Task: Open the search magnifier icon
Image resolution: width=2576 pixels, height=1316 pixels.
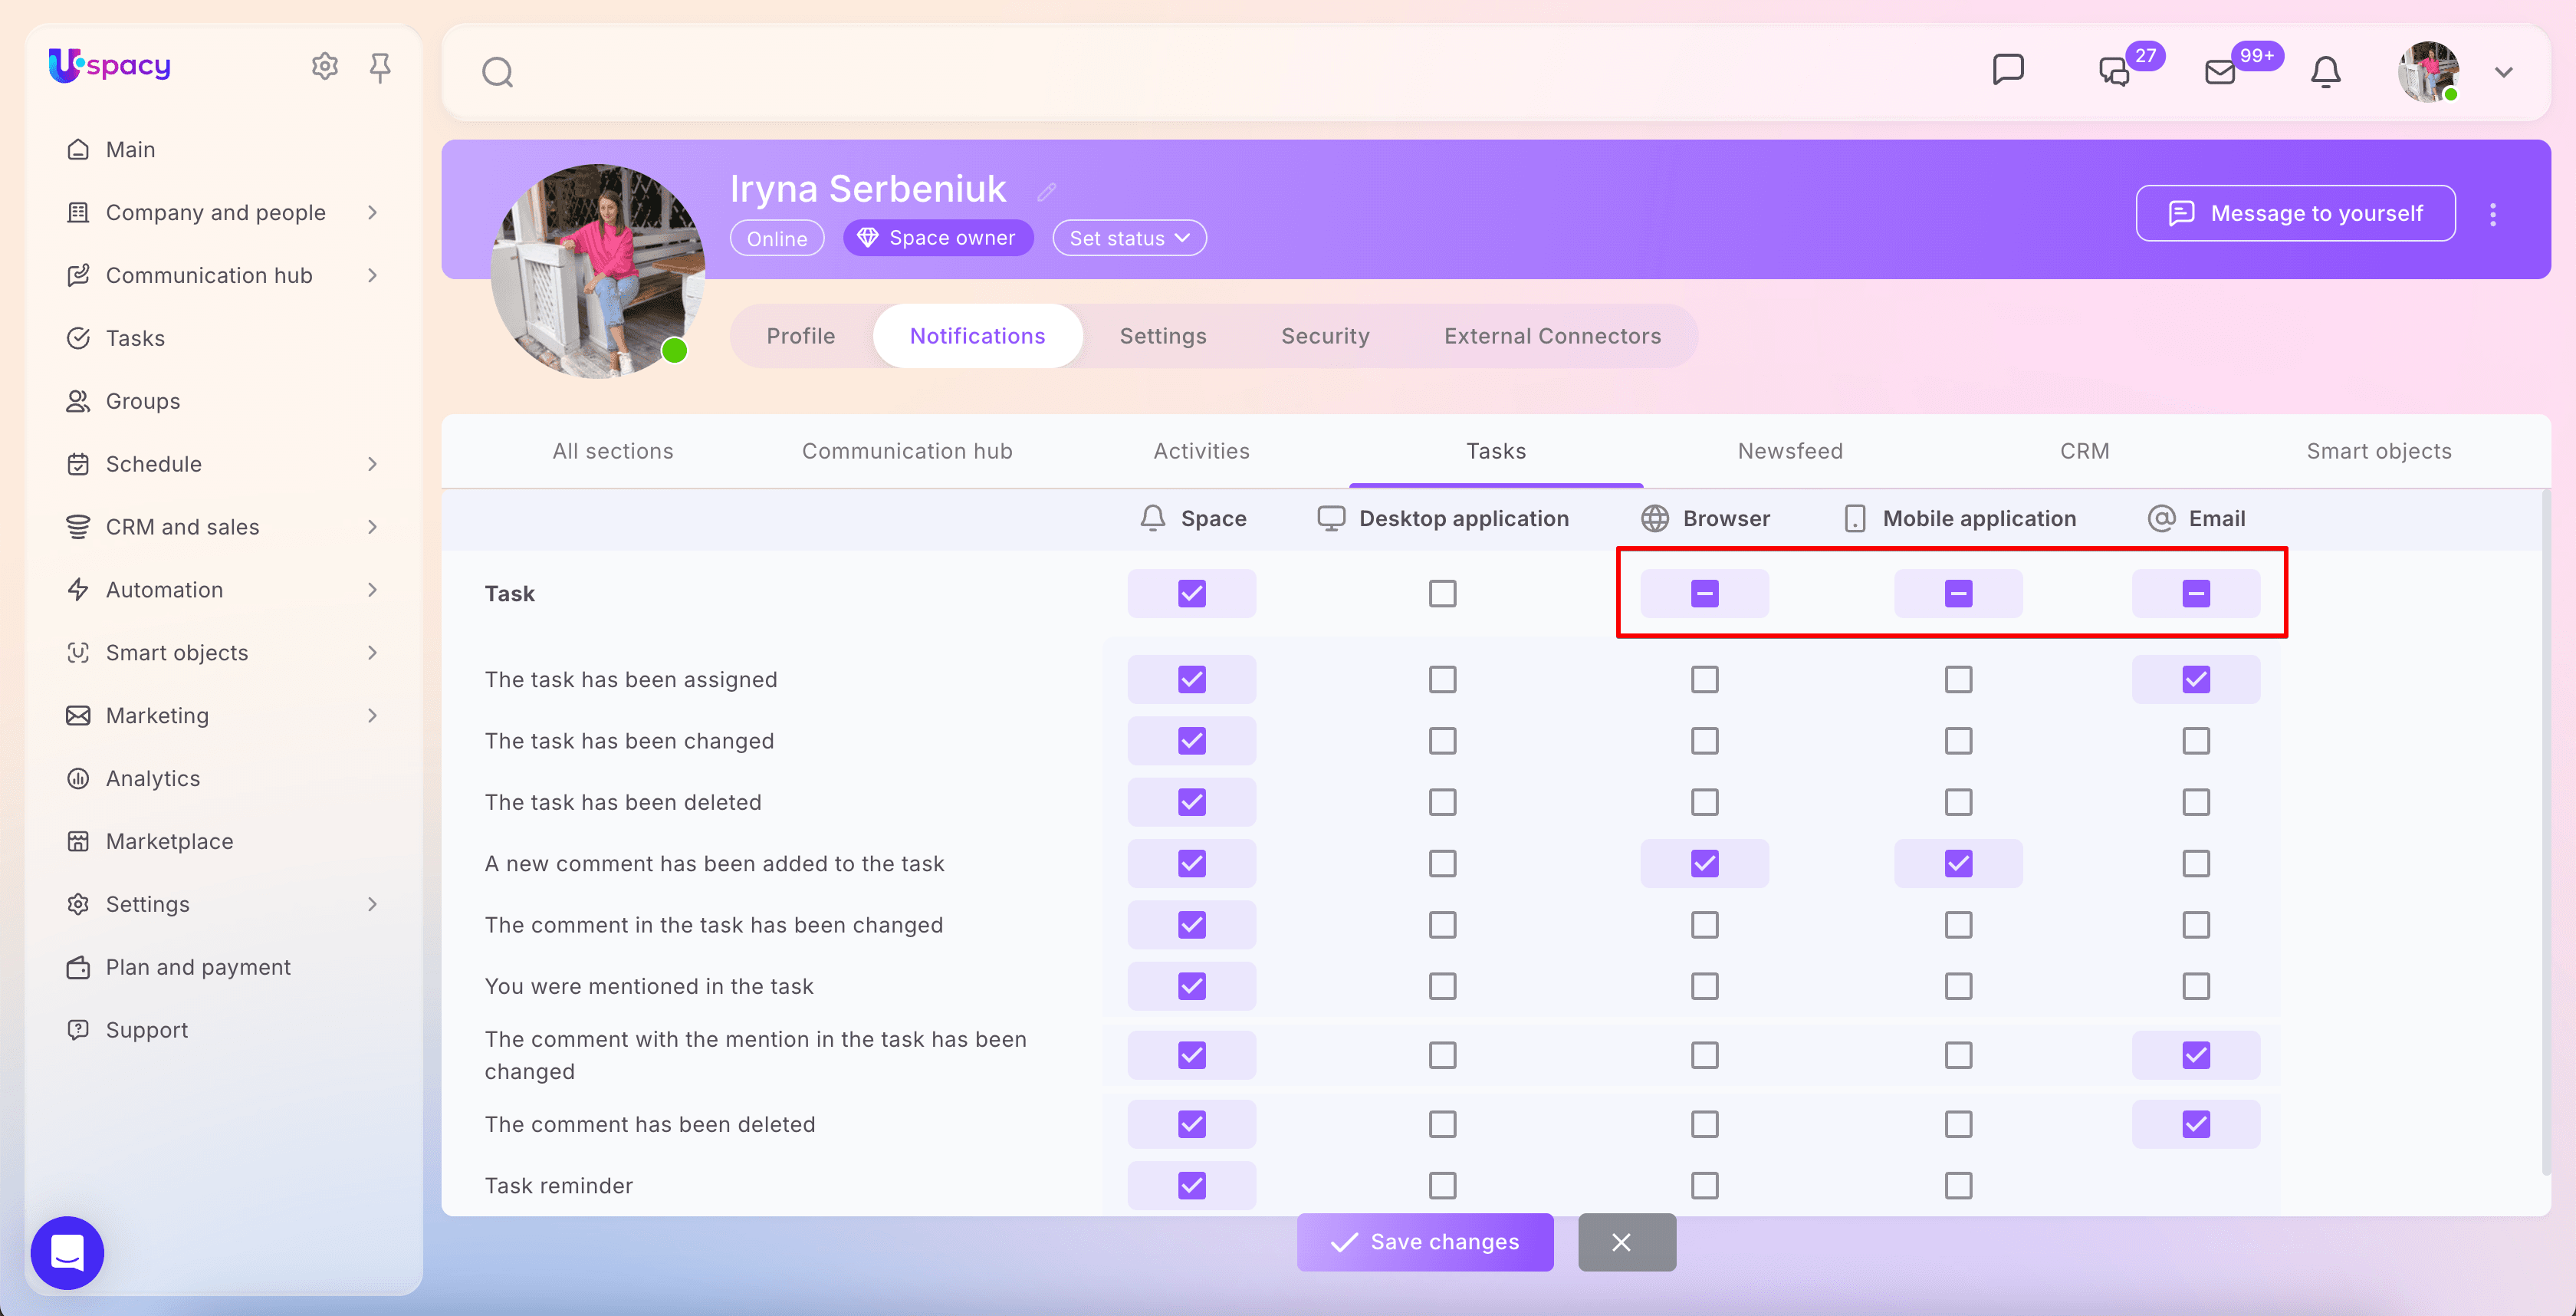Action: (497, 72)
